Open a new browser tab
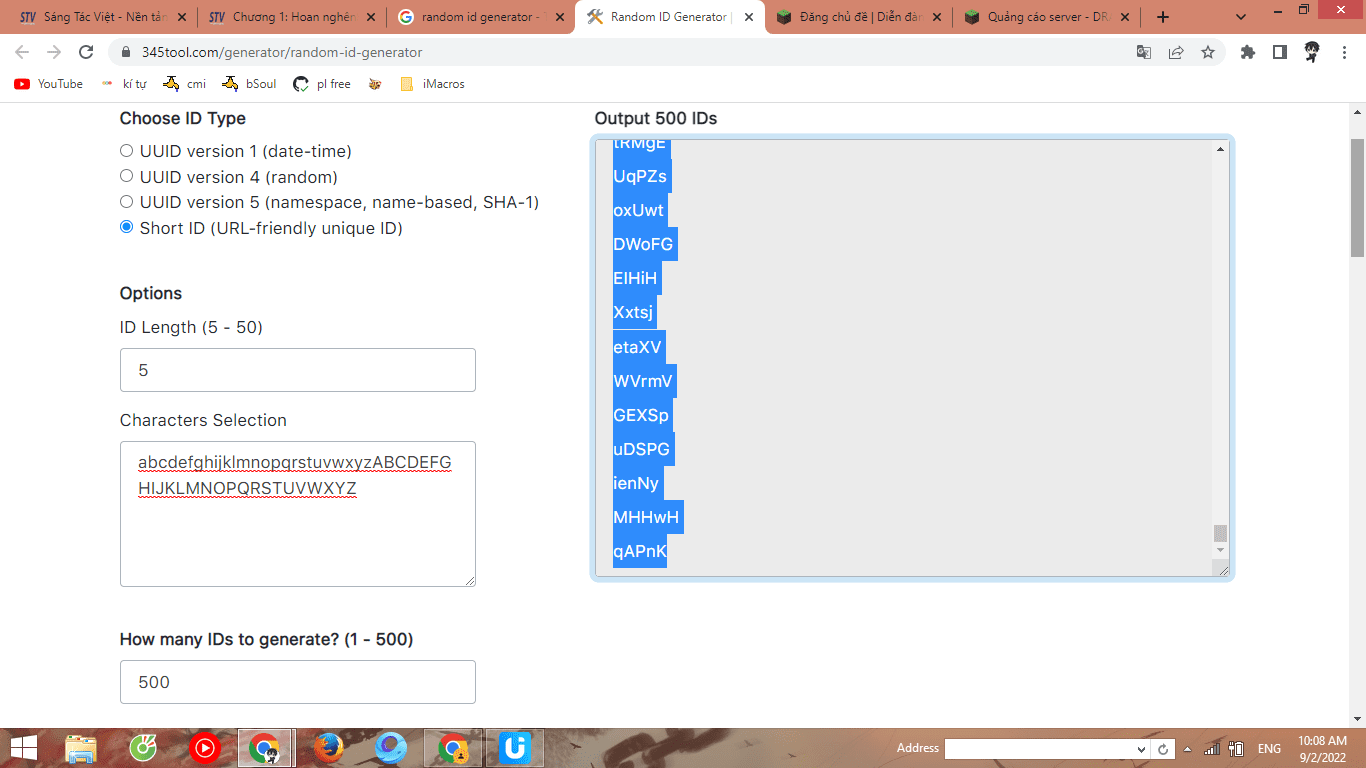Screen dimensions: 1366x768 (1162, 17)
